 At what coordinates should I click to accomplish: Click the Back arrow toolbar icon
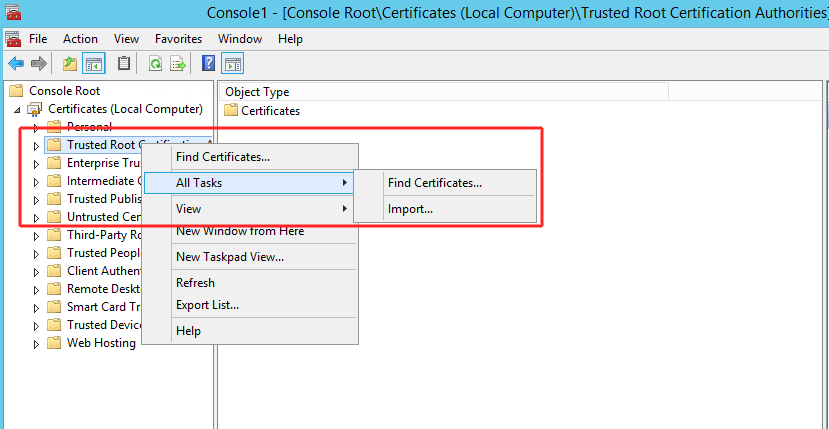16,64
